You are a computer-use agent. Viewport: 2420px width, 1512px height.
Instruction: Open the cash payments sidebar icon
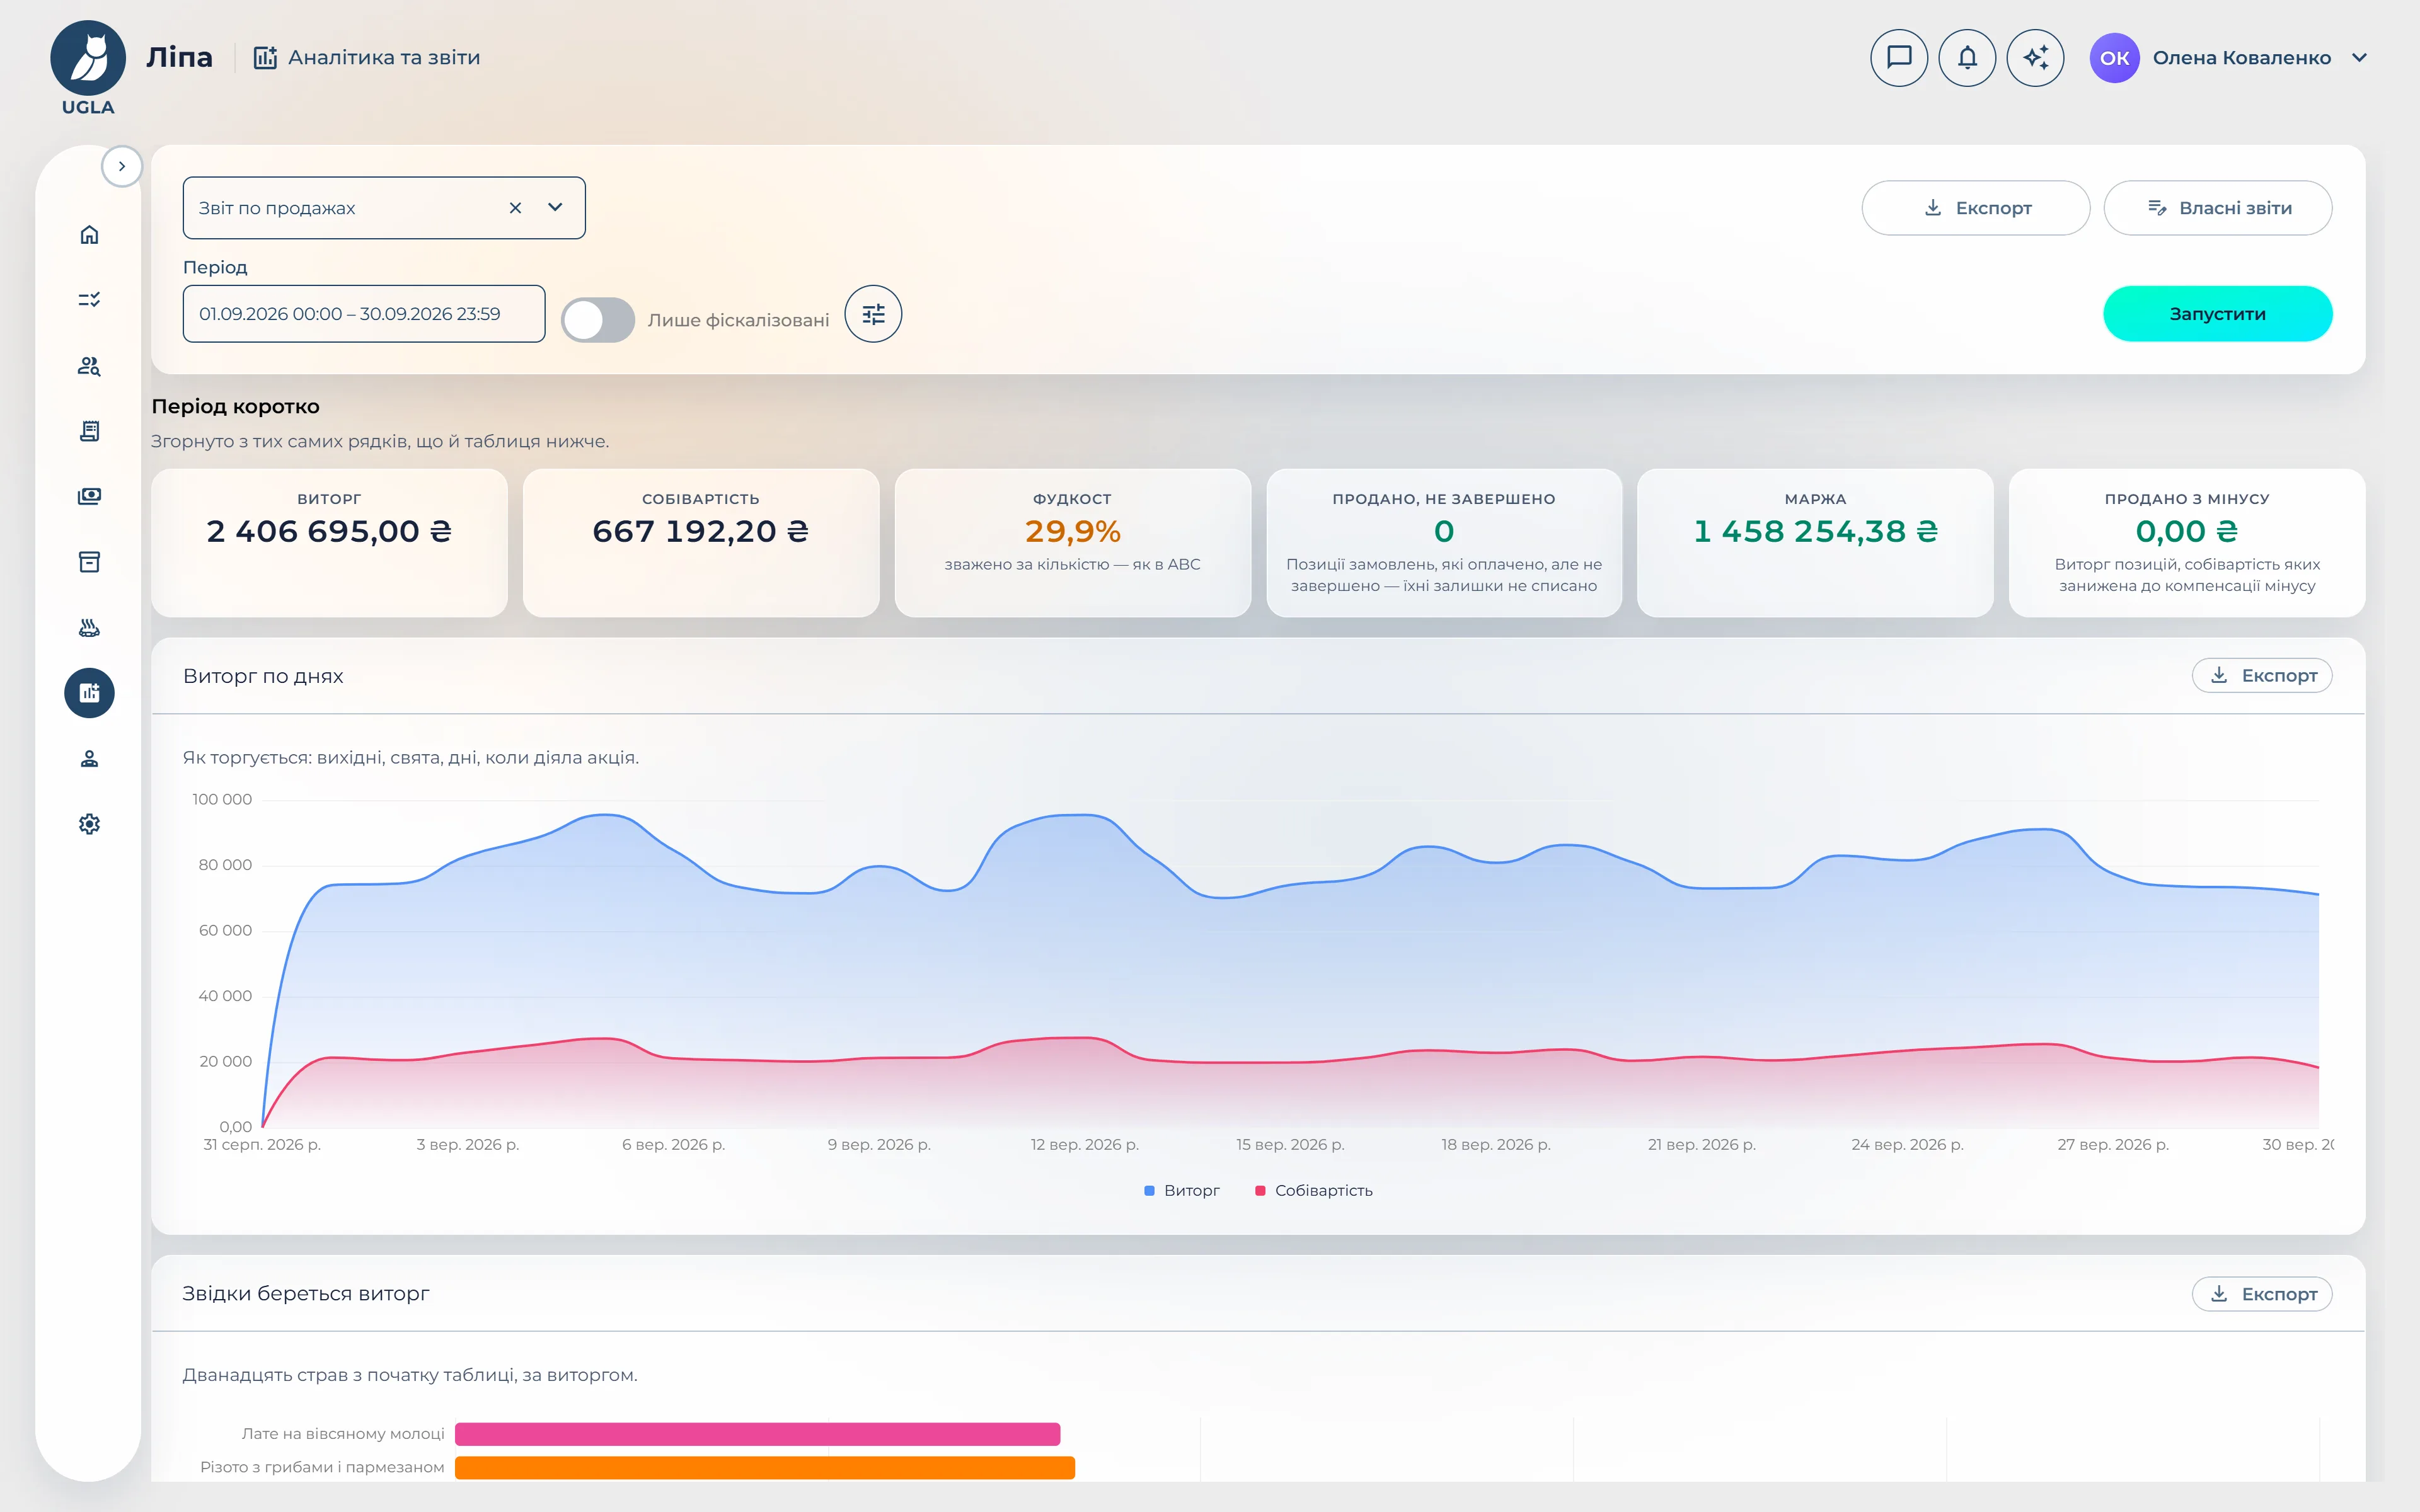pos(89,497)
